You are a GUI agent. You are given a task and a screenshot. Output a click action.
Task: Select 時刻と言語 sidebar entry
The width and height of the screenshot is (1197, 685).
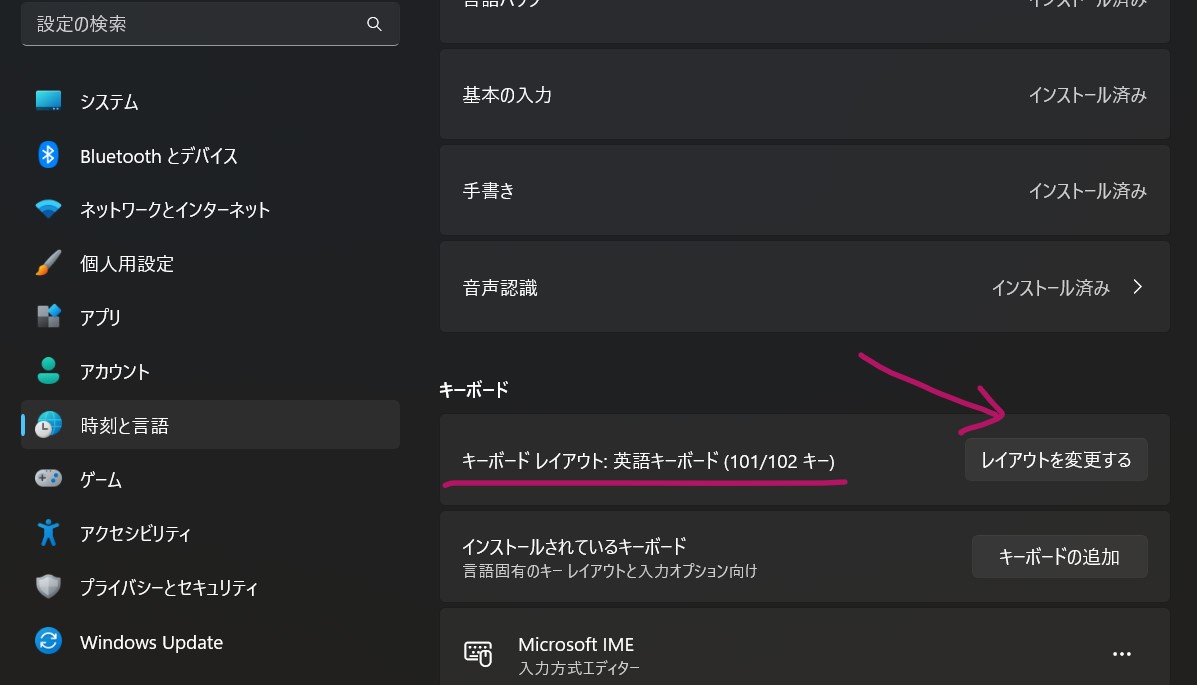tap(210, 425)
